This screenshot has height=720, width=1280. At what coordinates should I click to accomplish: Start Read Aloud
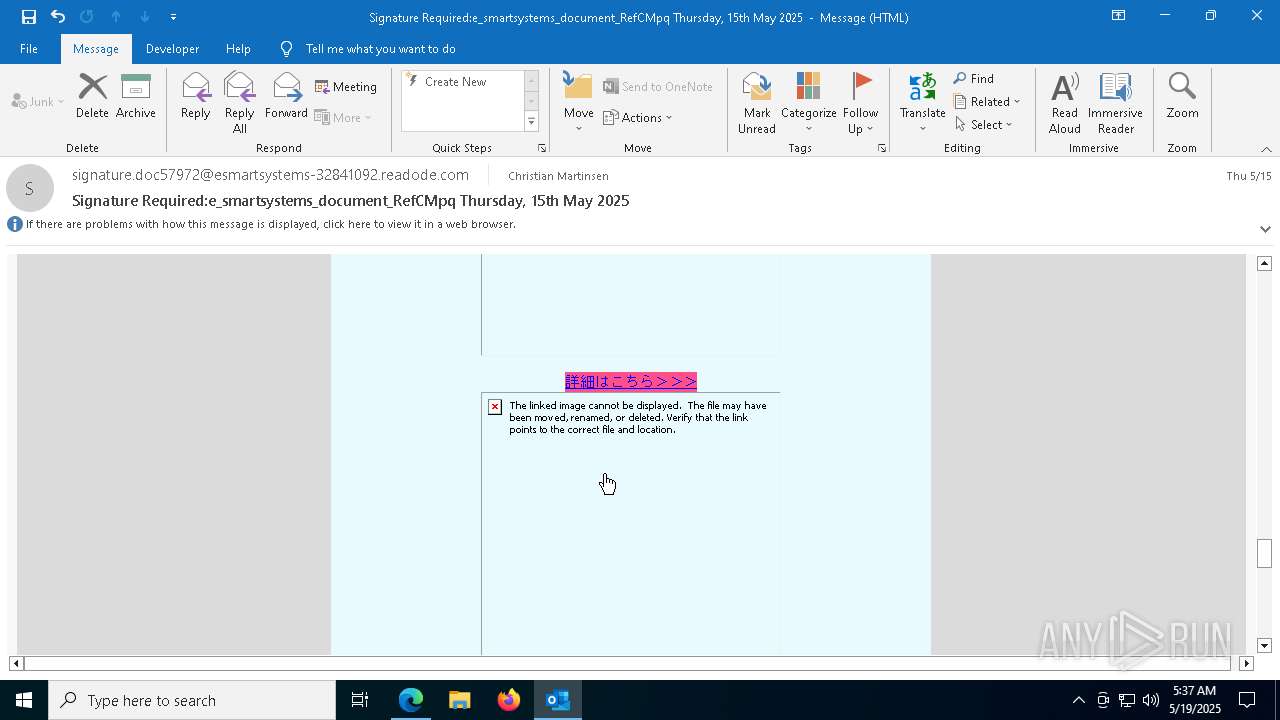[x=1064, y=103]
